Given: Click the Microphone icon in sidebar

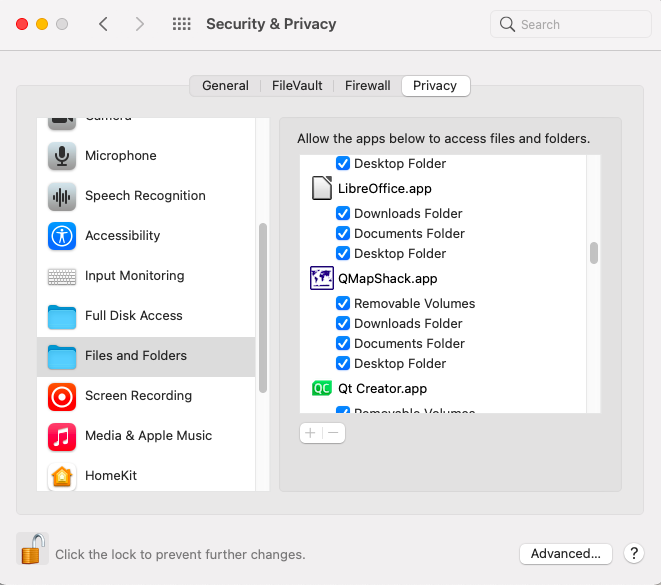Looking at the screenshot, I should tap(62, 156).
